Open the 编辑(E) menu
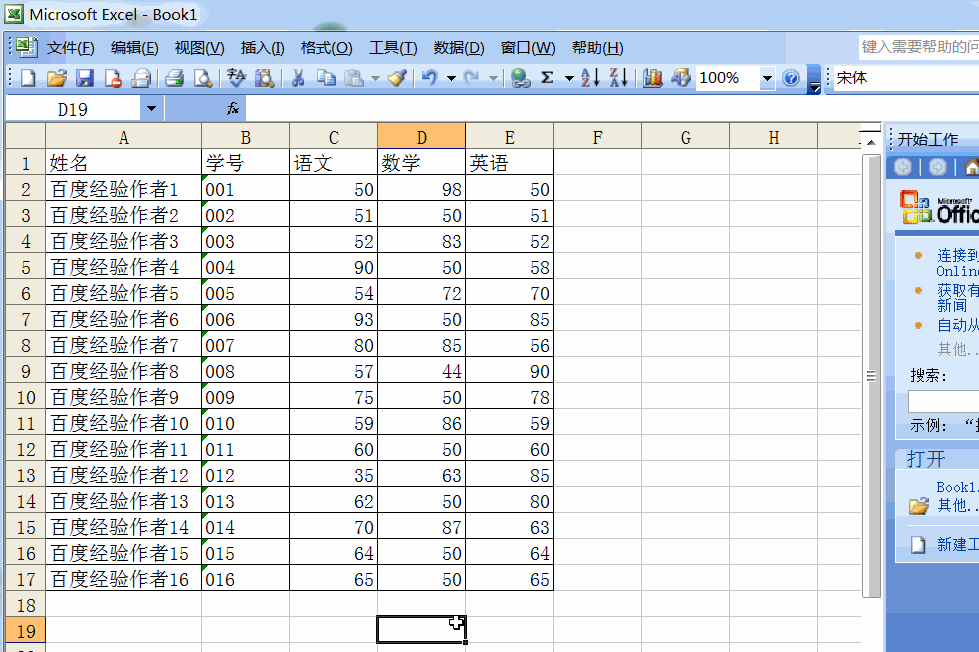The height and width of the screenshot is (652, 979). coord(134,48)
